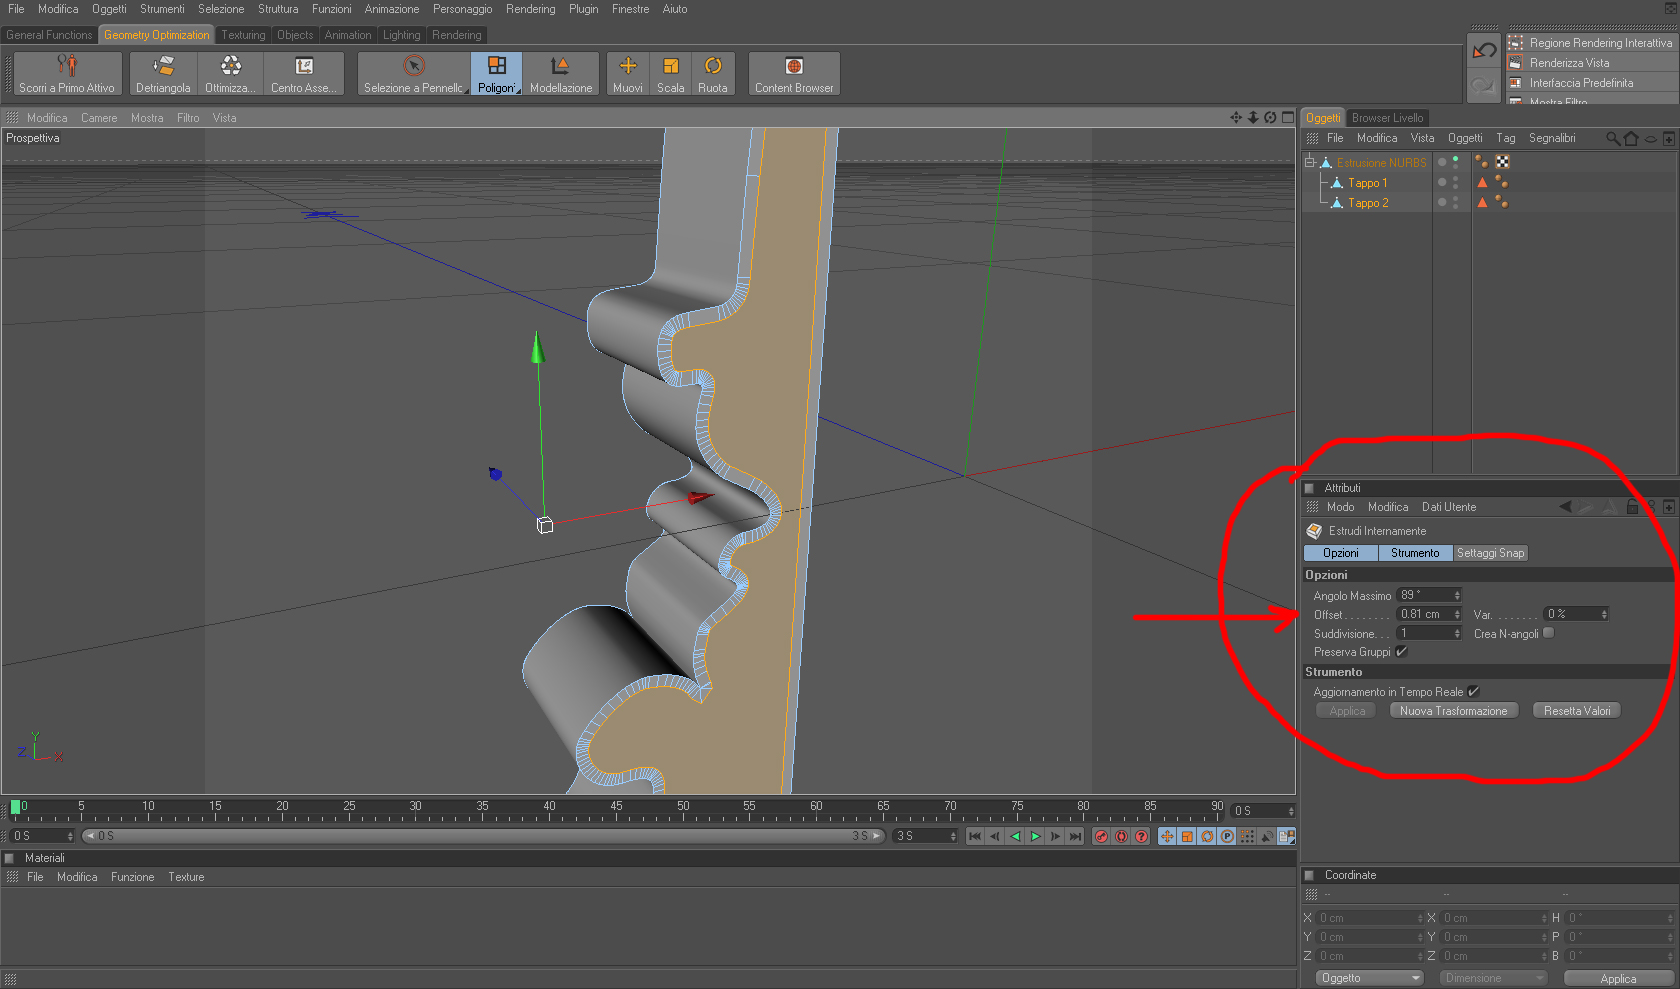Toggle position keyframe recording icon
The height and width of the screenshot is (989, 1680).
1167,836
